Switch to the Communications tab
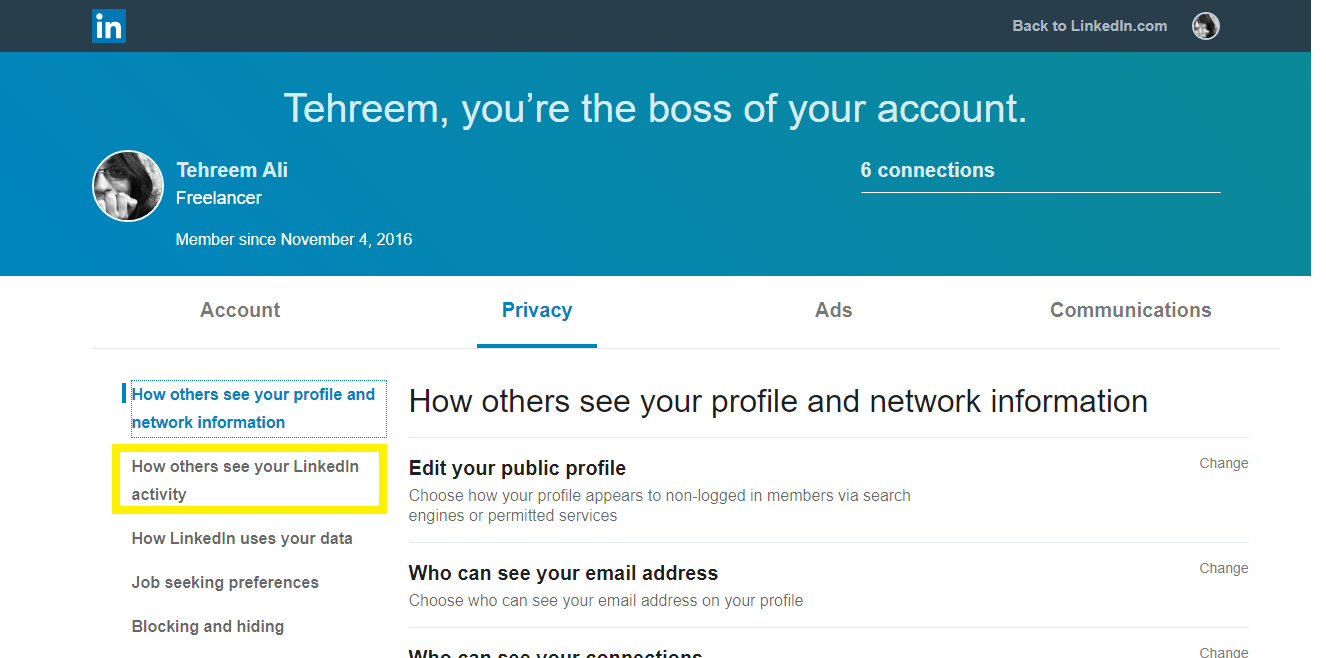The width and height of the screenshot is (1326, 658). click(1130, 310)
